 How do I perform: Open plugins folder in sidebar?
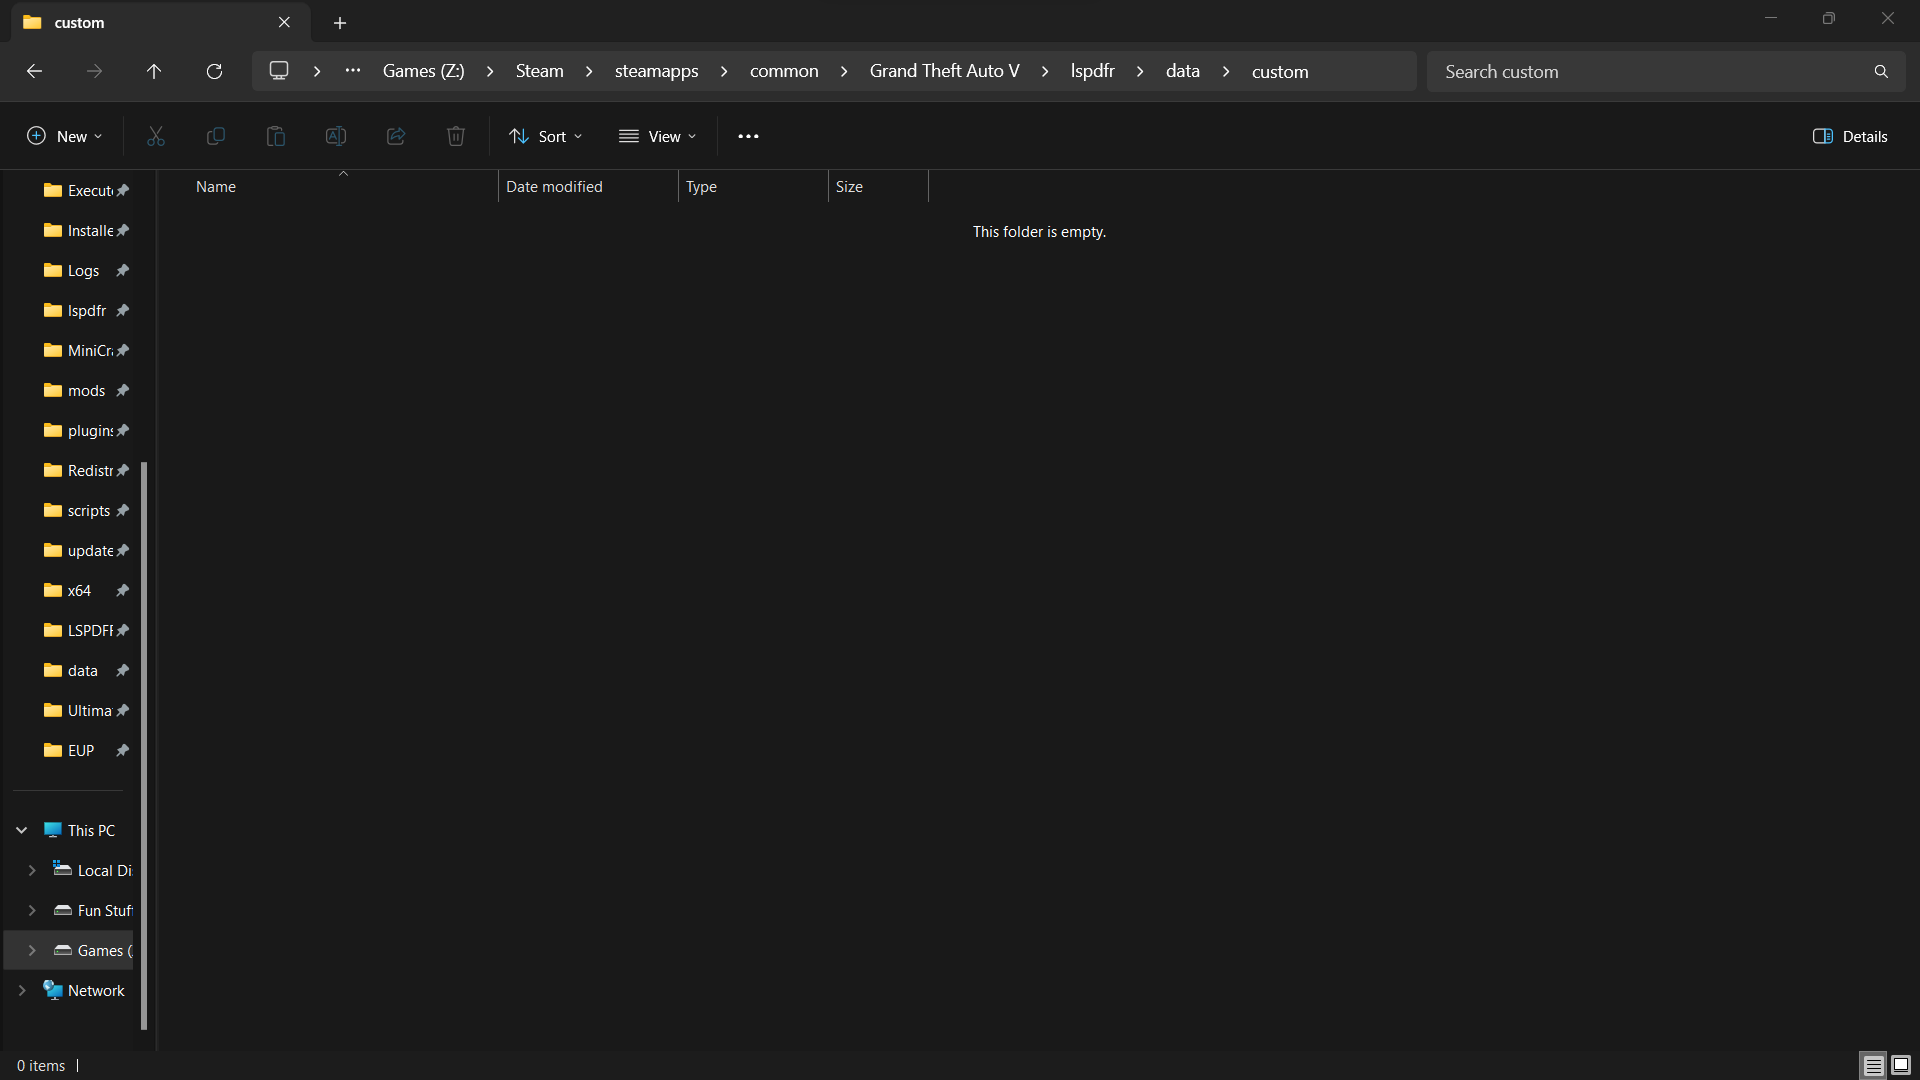tap(89, 431)
